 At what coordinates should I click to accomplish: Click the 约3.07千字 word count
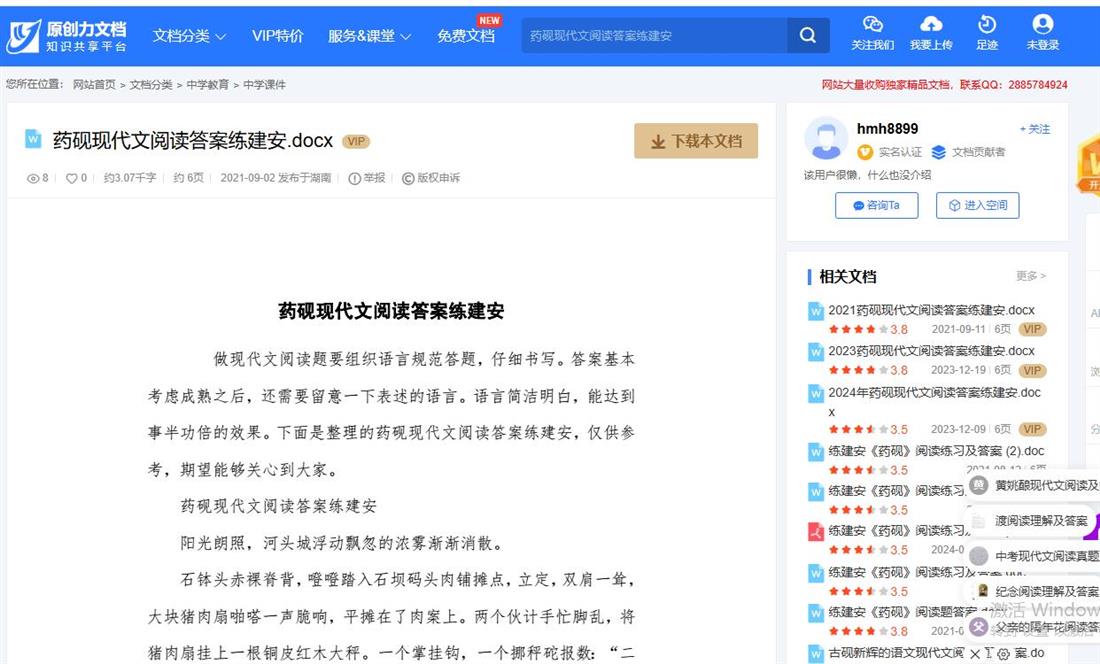tap(130, 178)
